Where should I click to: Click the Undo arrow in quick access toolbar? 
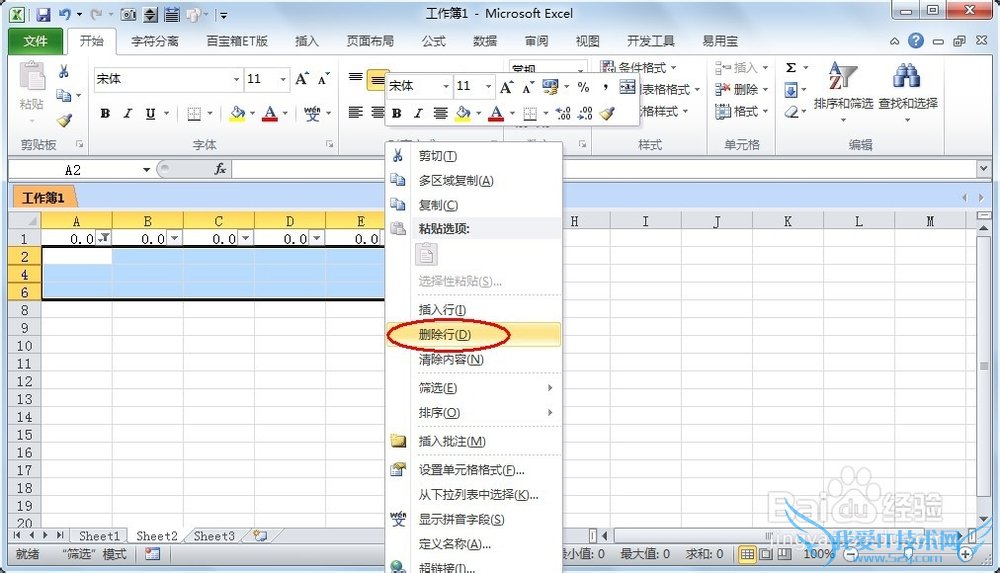(x=64, y=14)
